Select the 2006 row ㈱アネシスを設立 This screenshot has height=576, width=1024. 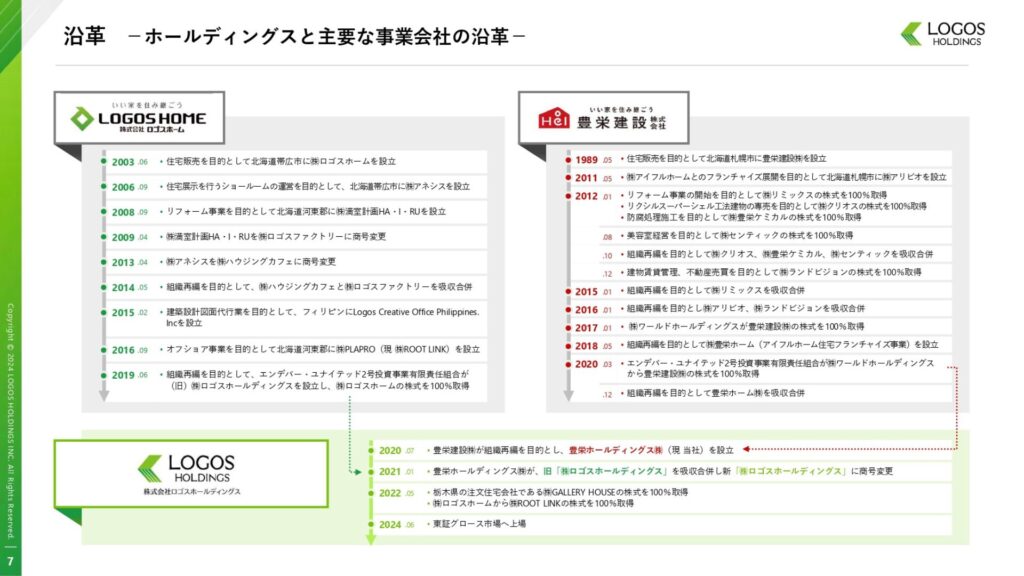click(x=318, y=186)
